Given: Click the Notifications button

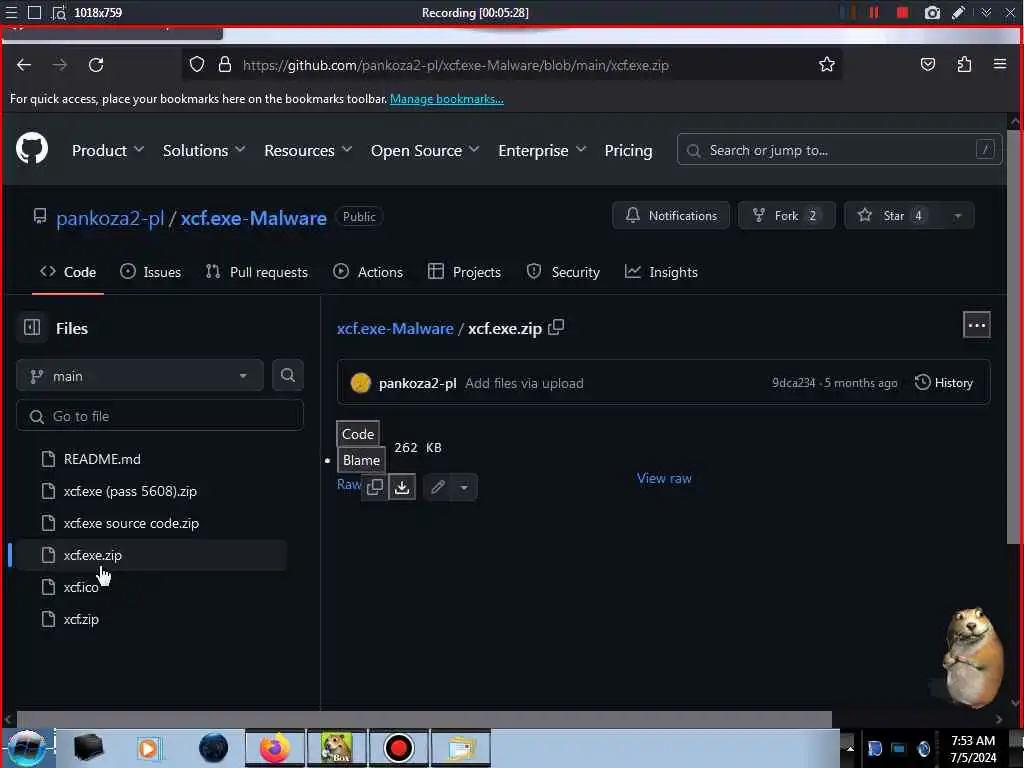Looking at the screenshot, I should (671, 216).
